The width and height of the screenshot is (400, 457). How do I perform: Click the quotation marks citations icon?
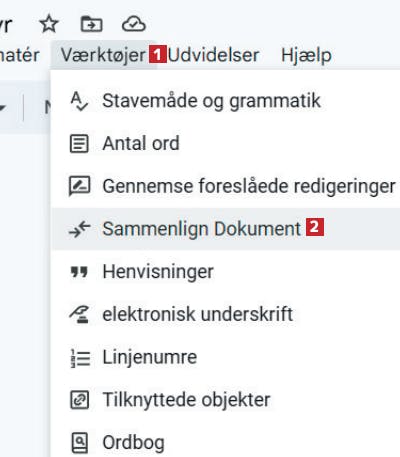tap(79, 272)
